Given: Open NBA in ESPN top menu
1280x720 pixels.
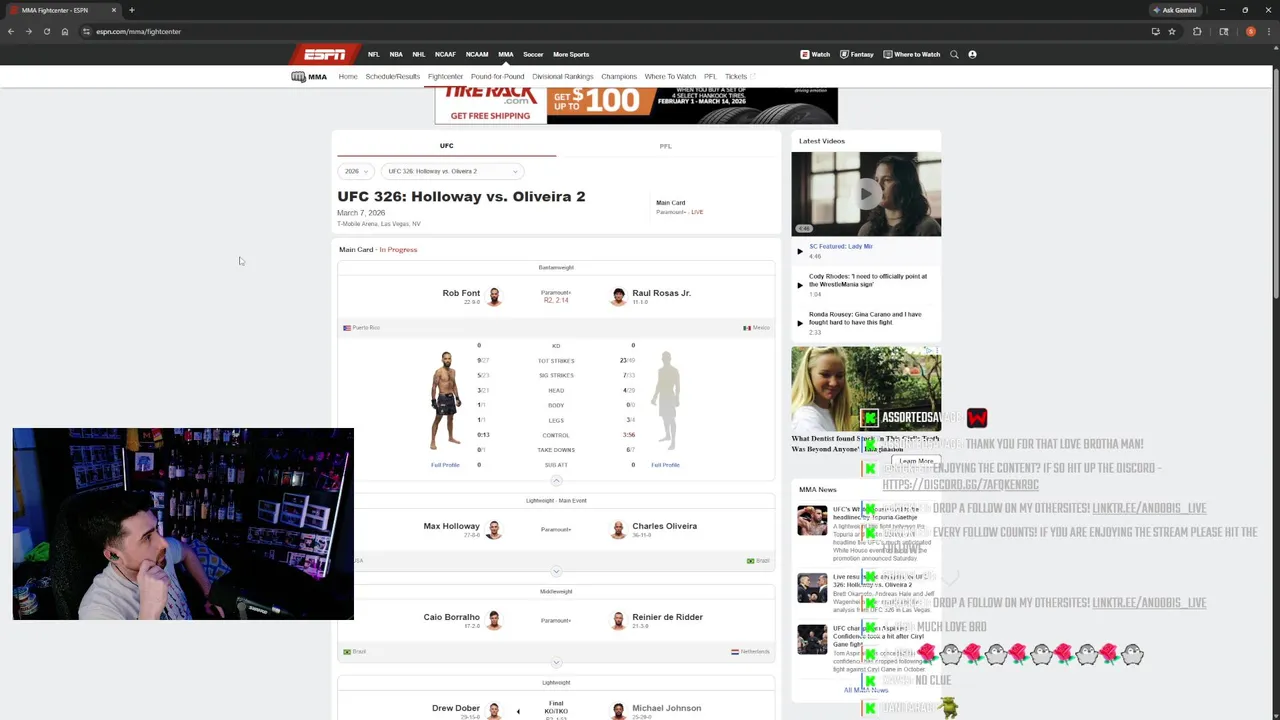Looking at the screenshot, I should tap(396, 54).
